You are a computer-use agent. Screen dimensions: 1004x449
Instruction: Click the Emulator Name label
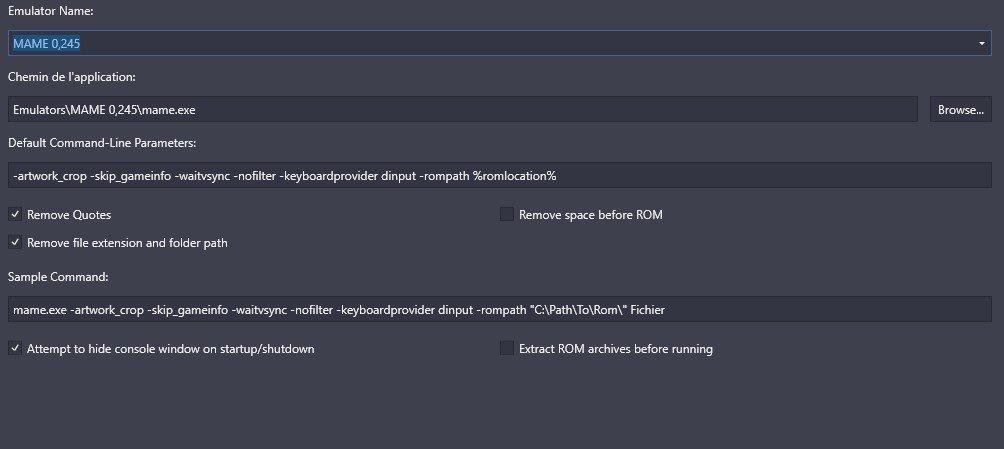coord(51,10)
